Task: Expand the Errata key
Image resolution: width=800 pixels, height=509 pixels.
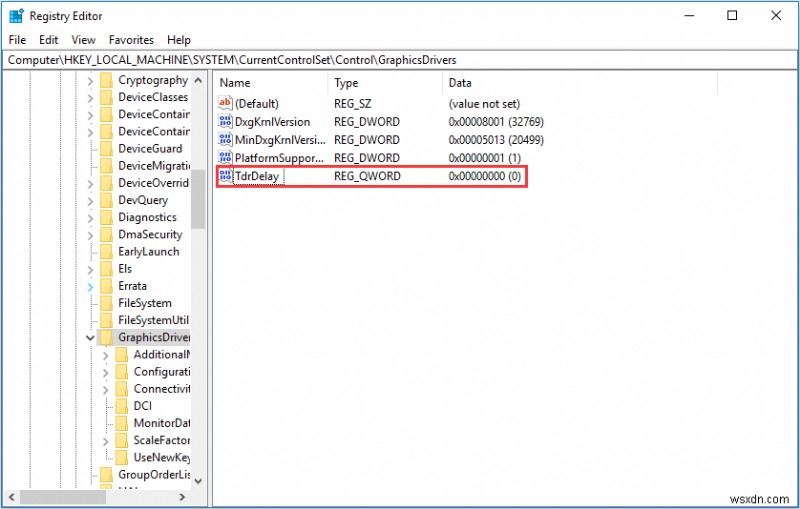Action: [90, 287]
